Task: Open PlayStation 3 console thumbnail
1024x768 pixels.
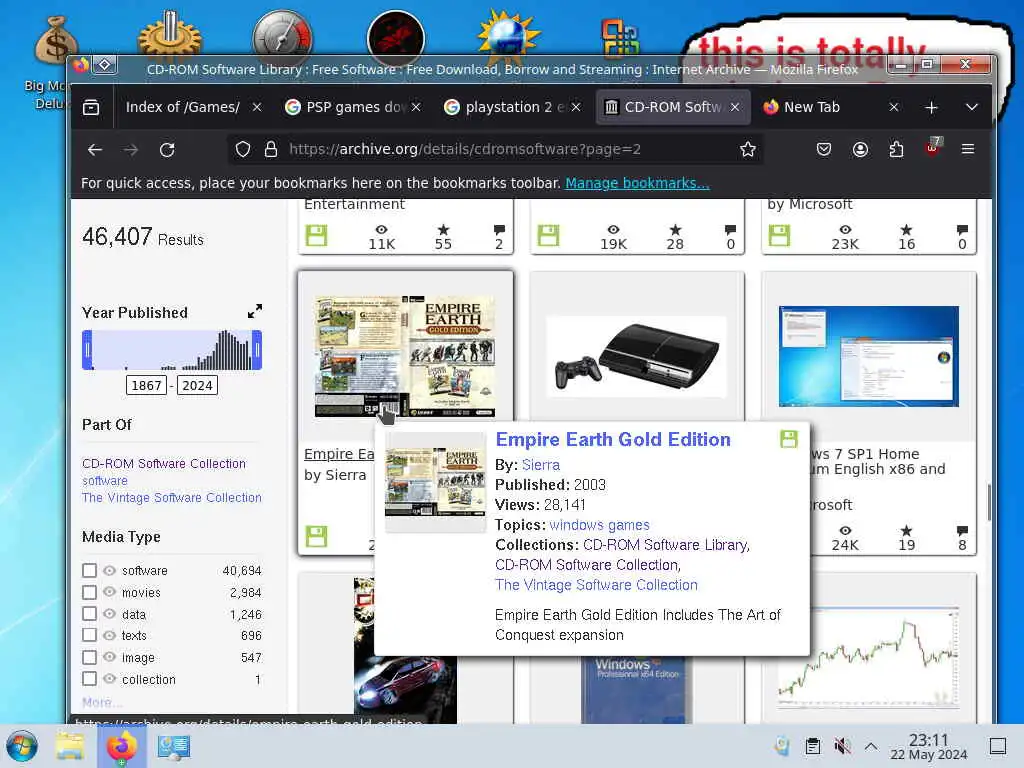Action: point(637,357)
